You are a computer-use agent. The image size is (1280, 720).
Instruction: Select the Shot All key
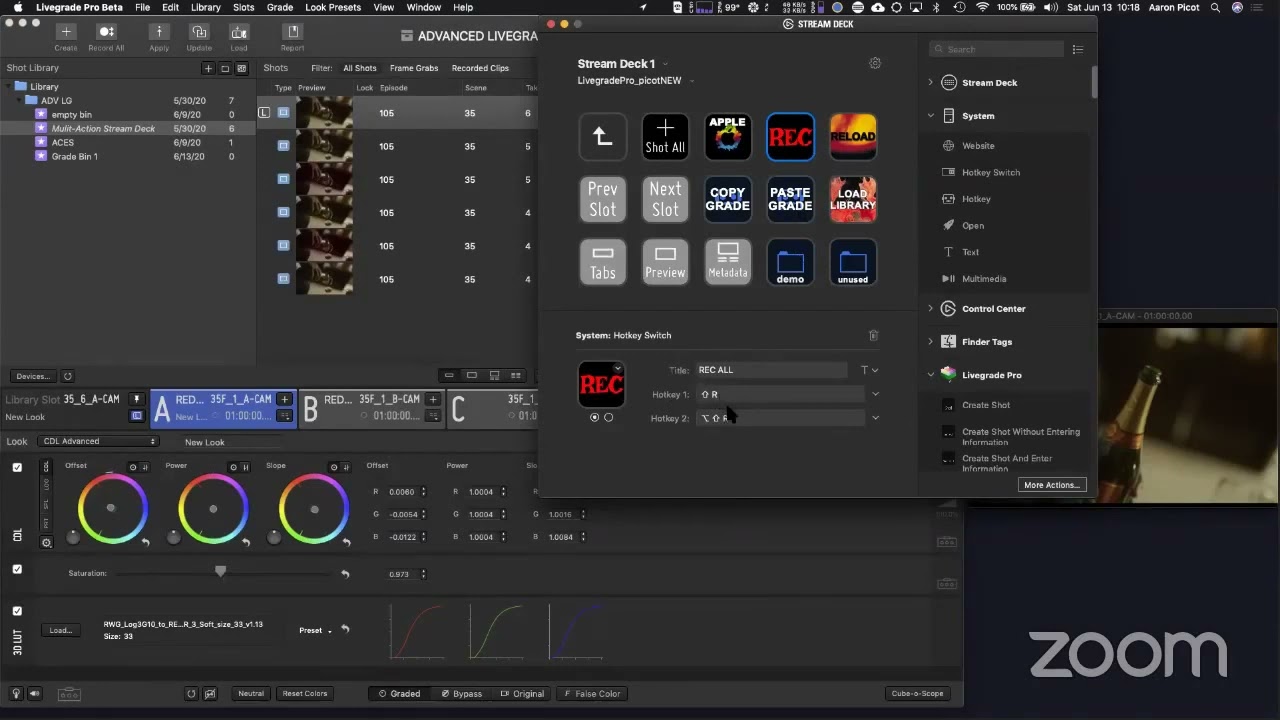click(x=665, y=137)
